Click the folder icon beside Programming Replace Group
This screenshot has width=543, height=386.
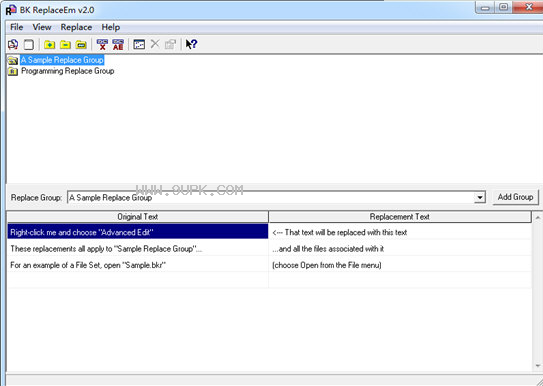tap(13, 71)
